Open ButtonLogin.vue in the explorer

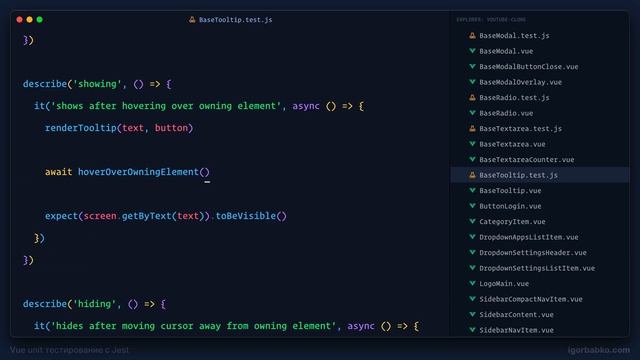pyautogui.click(x=510, y=207)
